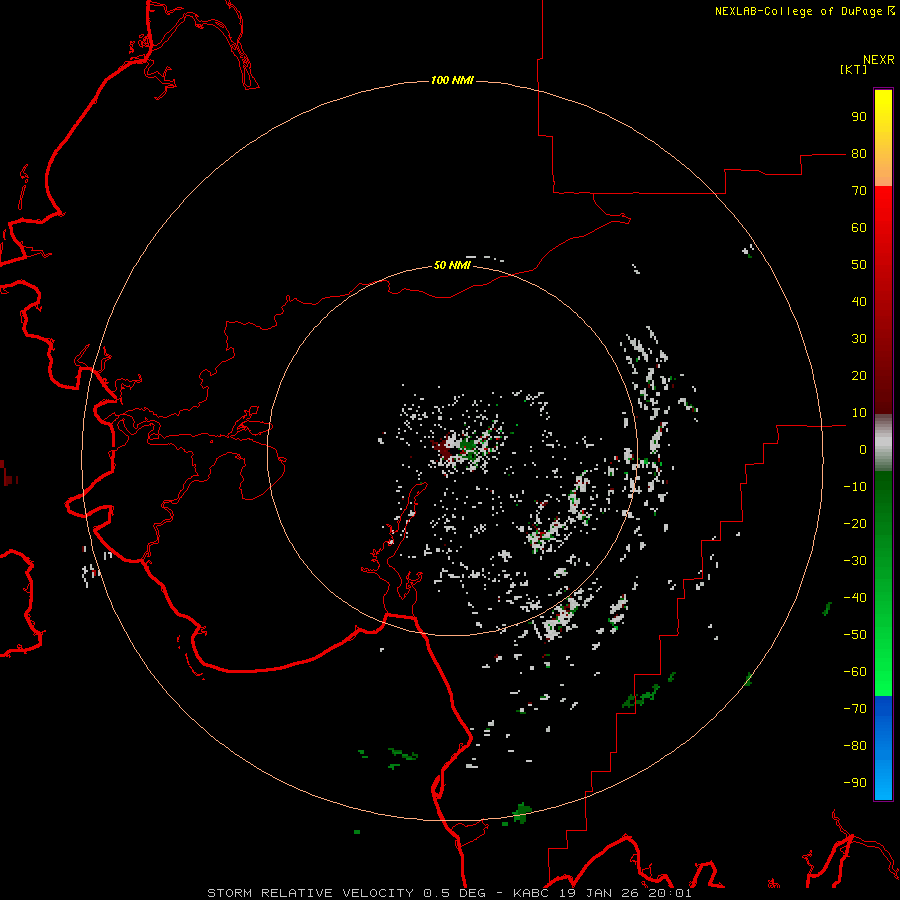
Task: Click the 50 NMI range ring label
Action: (x=452, y=265)
